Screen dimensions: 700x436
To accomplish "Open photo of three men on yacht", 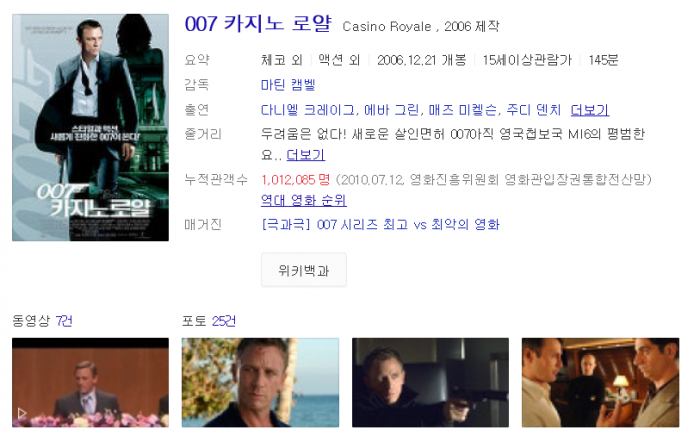I will click(x=600, y=382).
